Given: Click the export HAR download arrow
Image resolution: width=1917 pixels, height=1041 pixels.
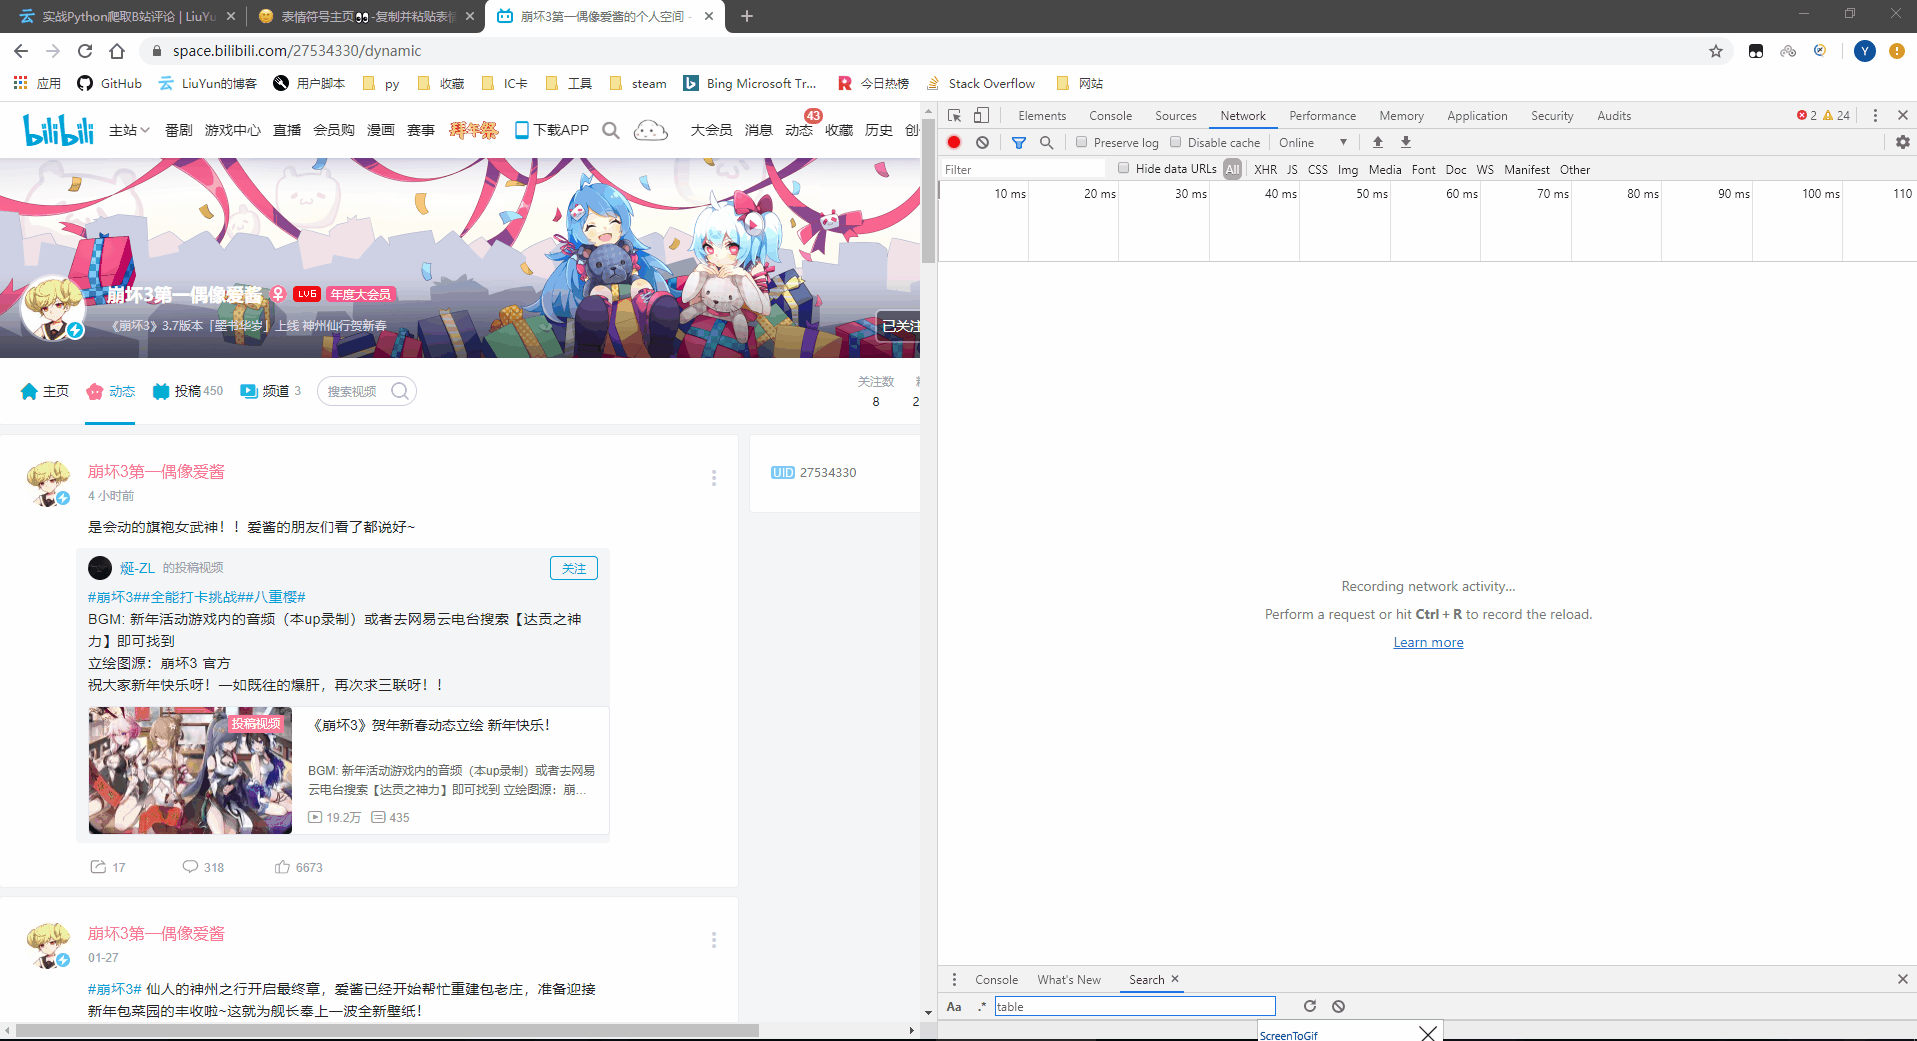Looking at the screenshot, I should (x=1406, y=143).
